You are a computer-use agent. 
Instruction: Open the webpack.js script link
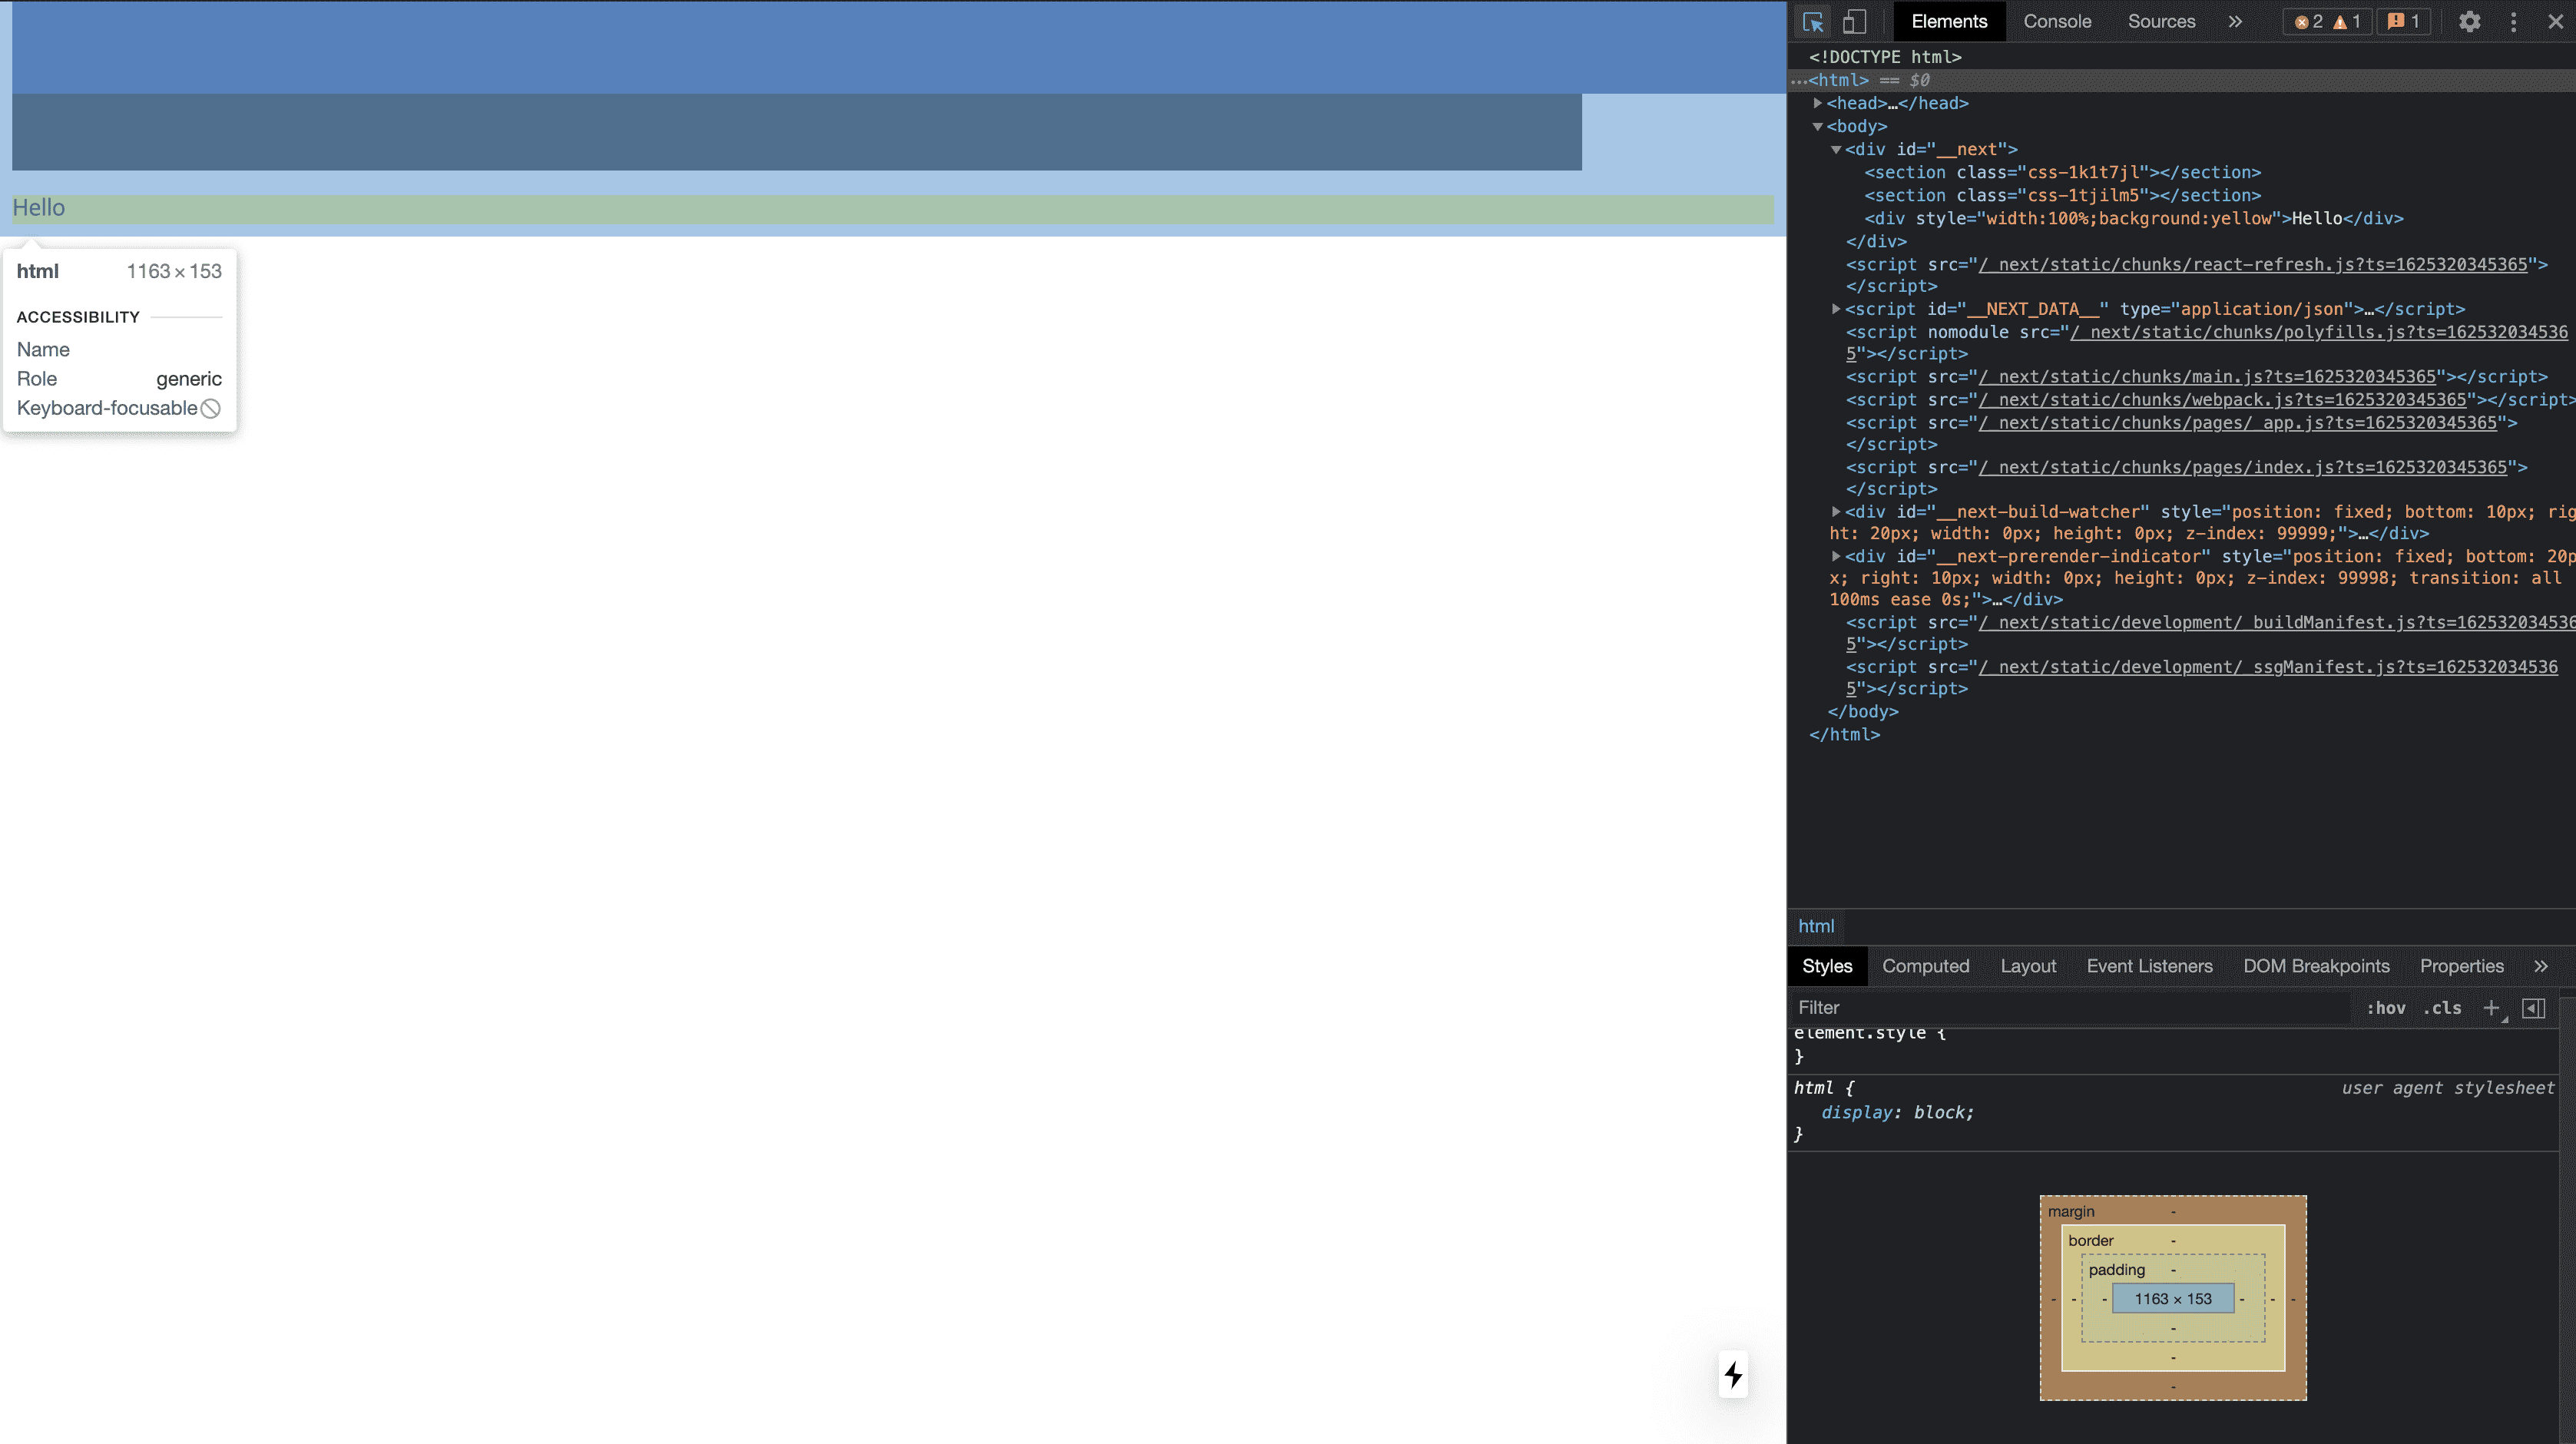click(x=2222, y=399)
